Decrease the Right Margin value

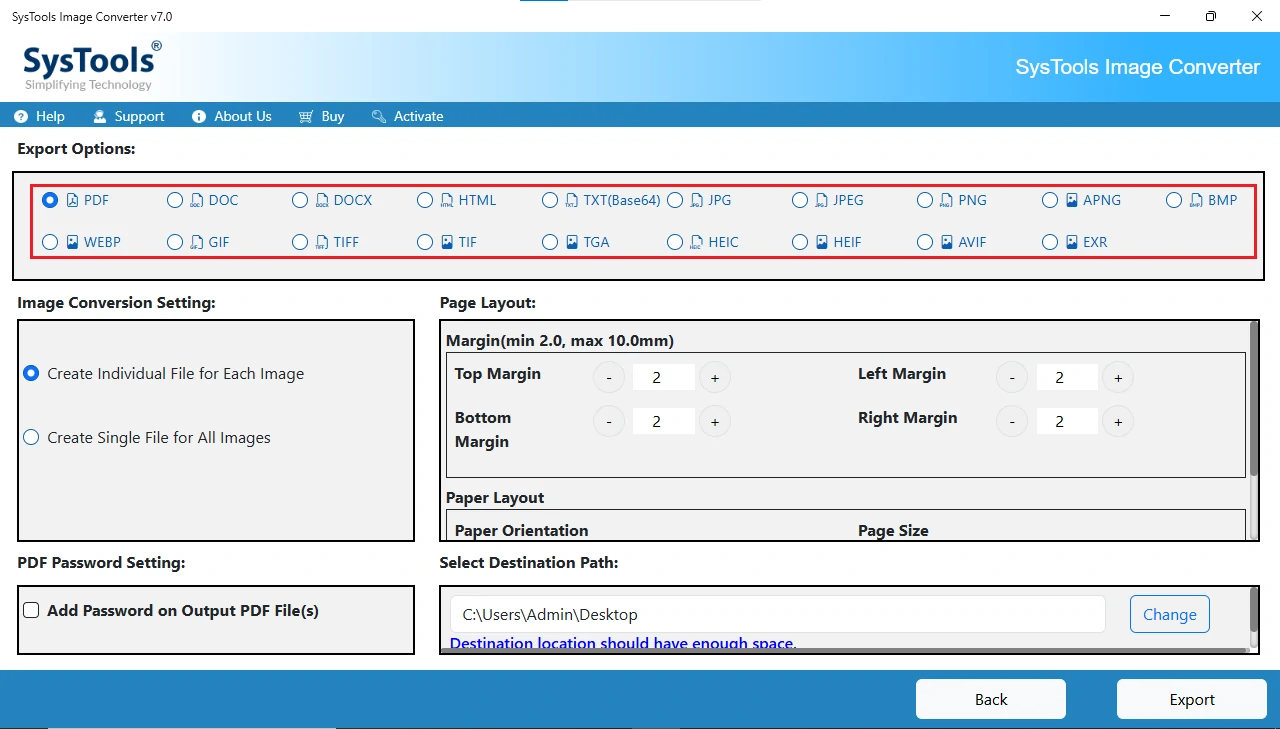(x=1012, y=422)
